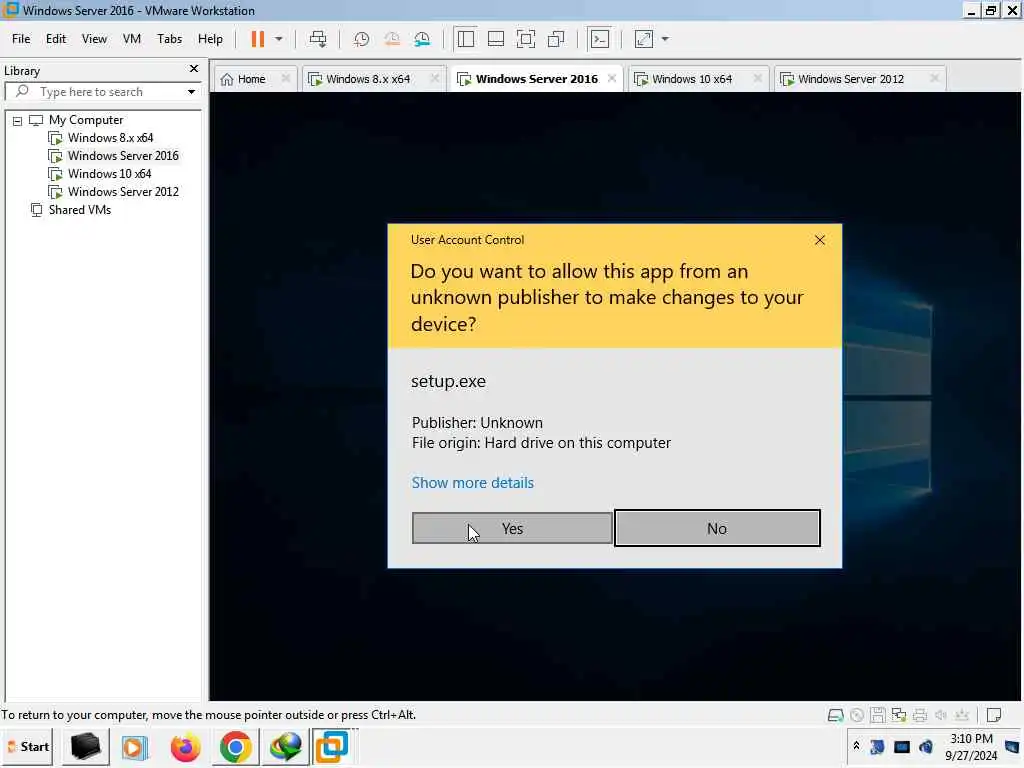Open the Library search filter dropdown
The height and width of the screenshot is (768, 1024).
(x=191, y=92)
